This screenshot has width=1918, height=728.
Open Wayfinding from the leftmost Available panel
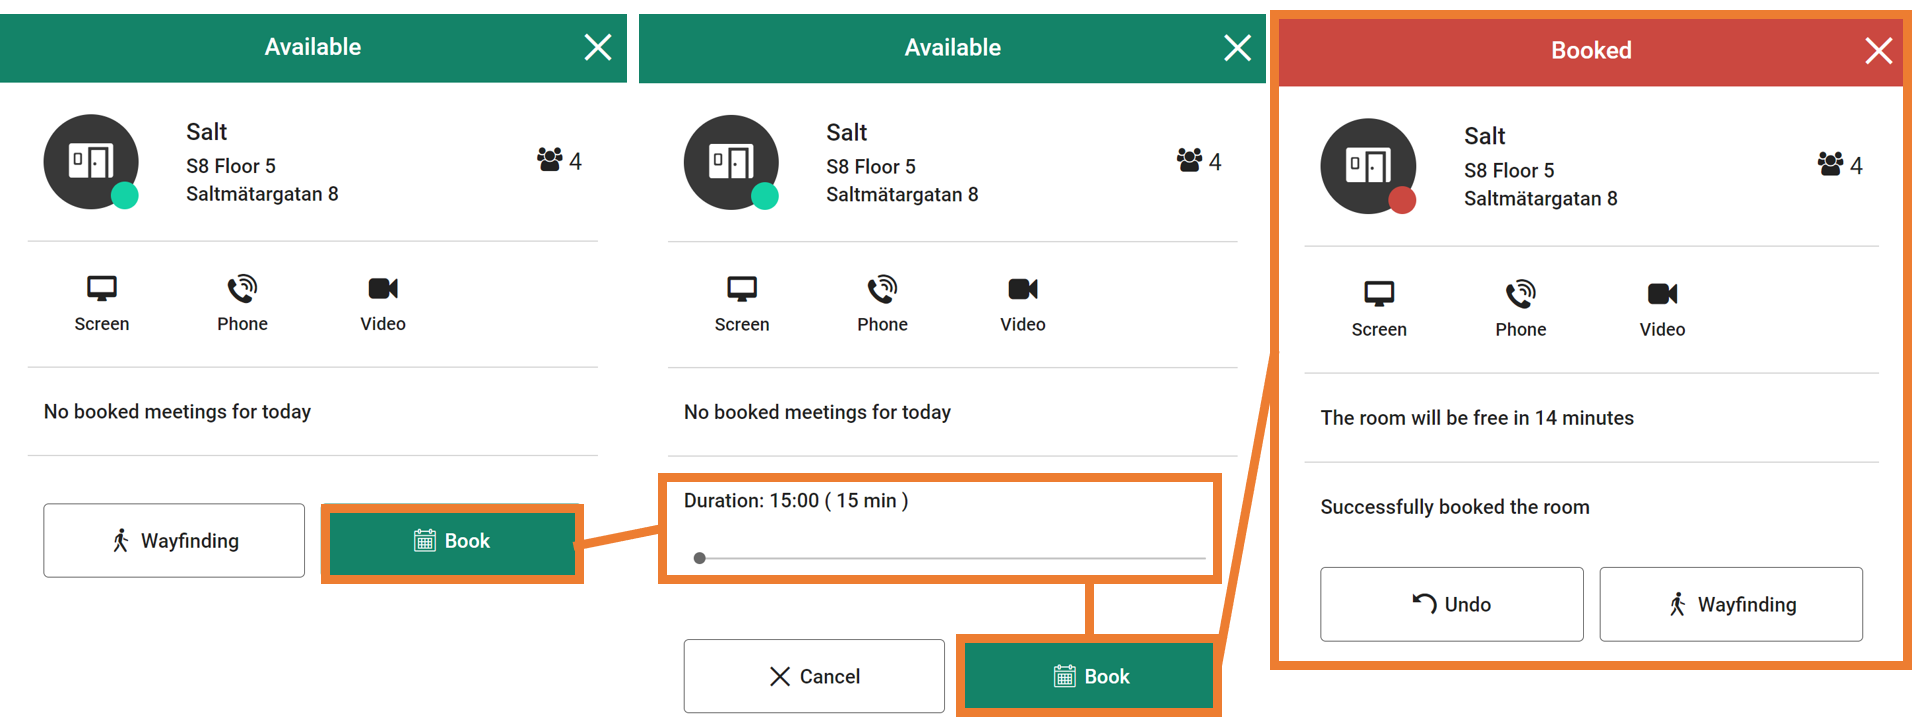[174, 541]
